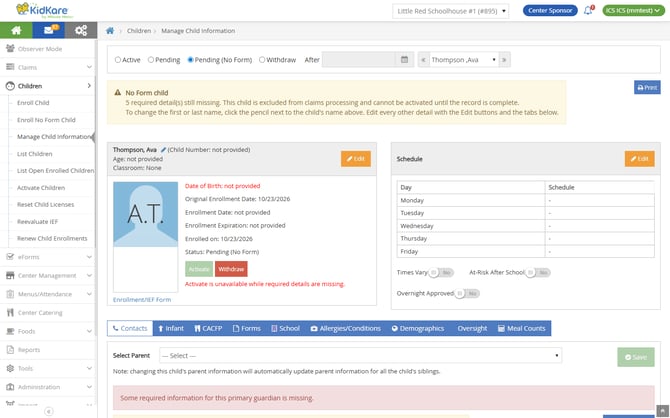Expand the Center Management chevron
The width and height of the screenshot is (670, 418).
coord(89,275)
